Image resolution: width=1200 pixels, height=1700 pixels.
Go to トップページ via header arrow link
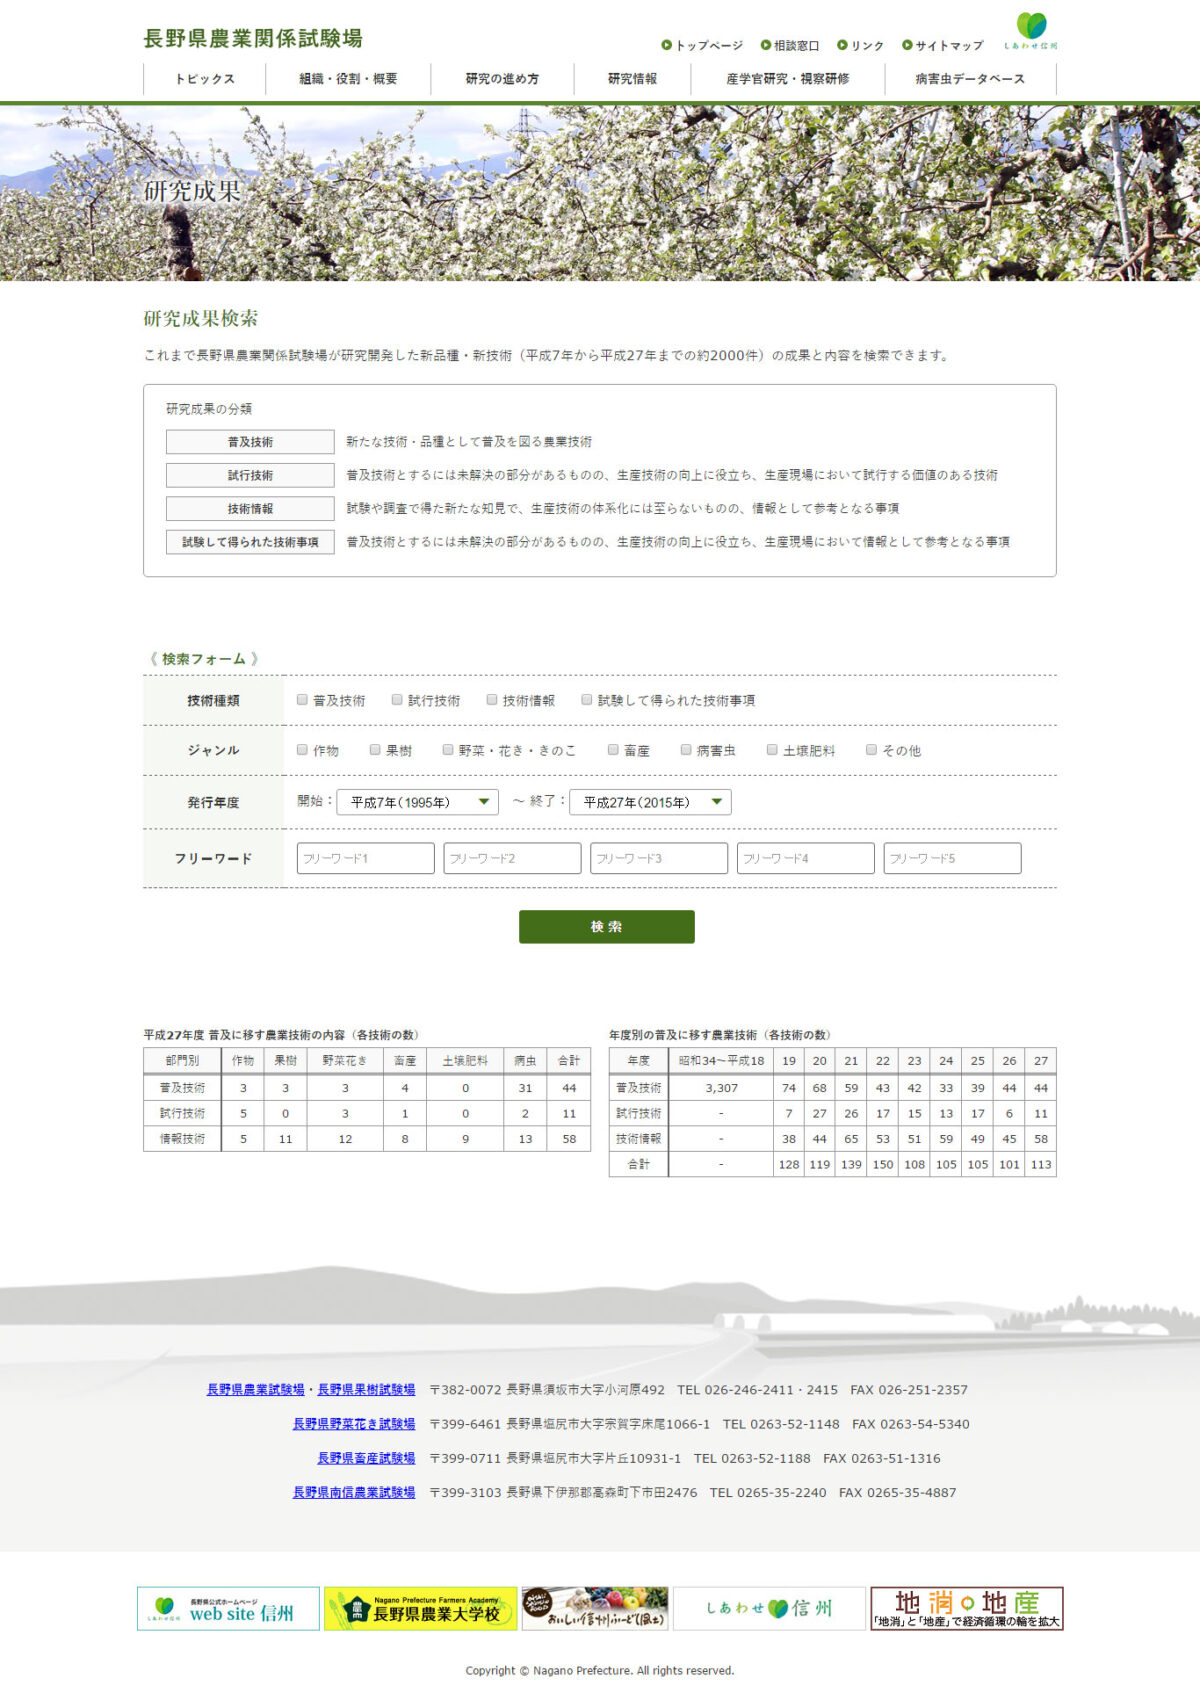pos(702,46)
